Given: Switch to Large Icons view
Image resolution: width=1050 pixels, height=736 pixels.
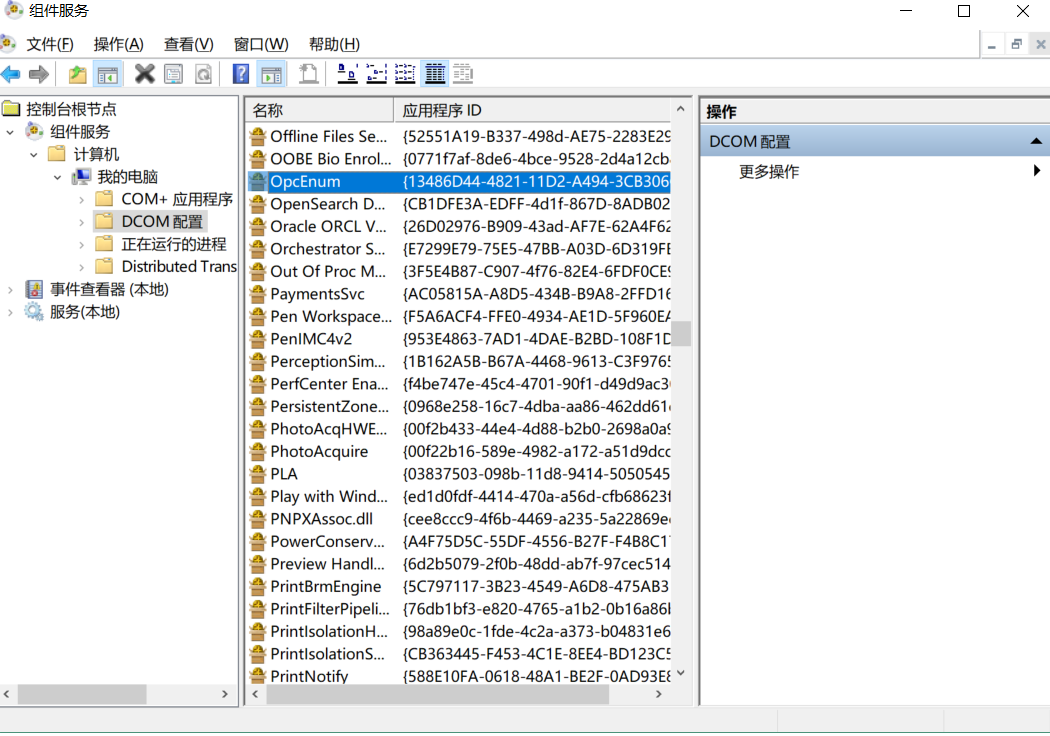Looking at the screenshot, I should pos(347,74).
